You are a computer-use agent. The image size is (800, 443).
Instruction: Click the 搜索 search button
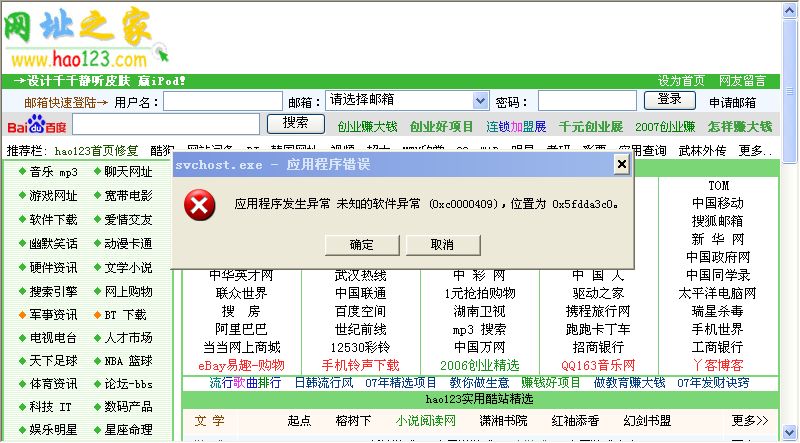295,124
